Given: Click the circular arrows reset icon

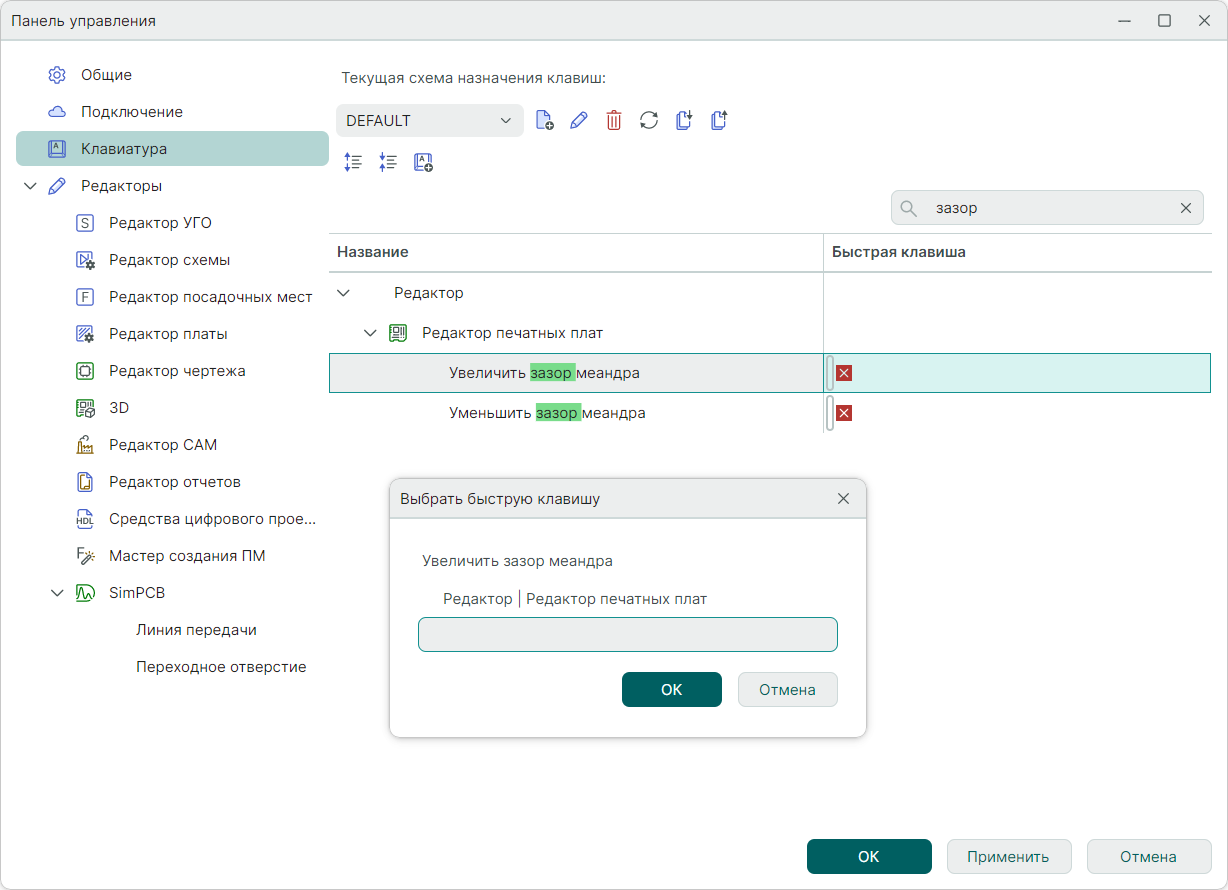Looking at the screenshot, I should (x=649, y=121).
